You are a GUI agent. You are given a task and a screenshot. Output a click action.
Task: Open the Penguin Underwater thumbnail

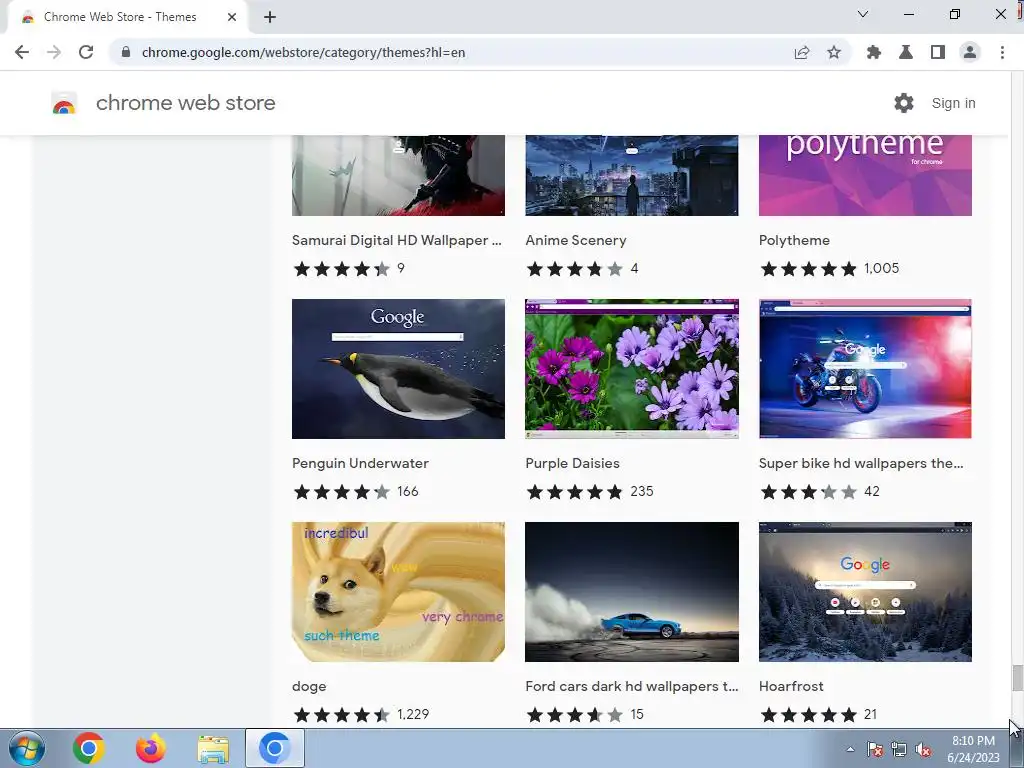coord(398,369)
